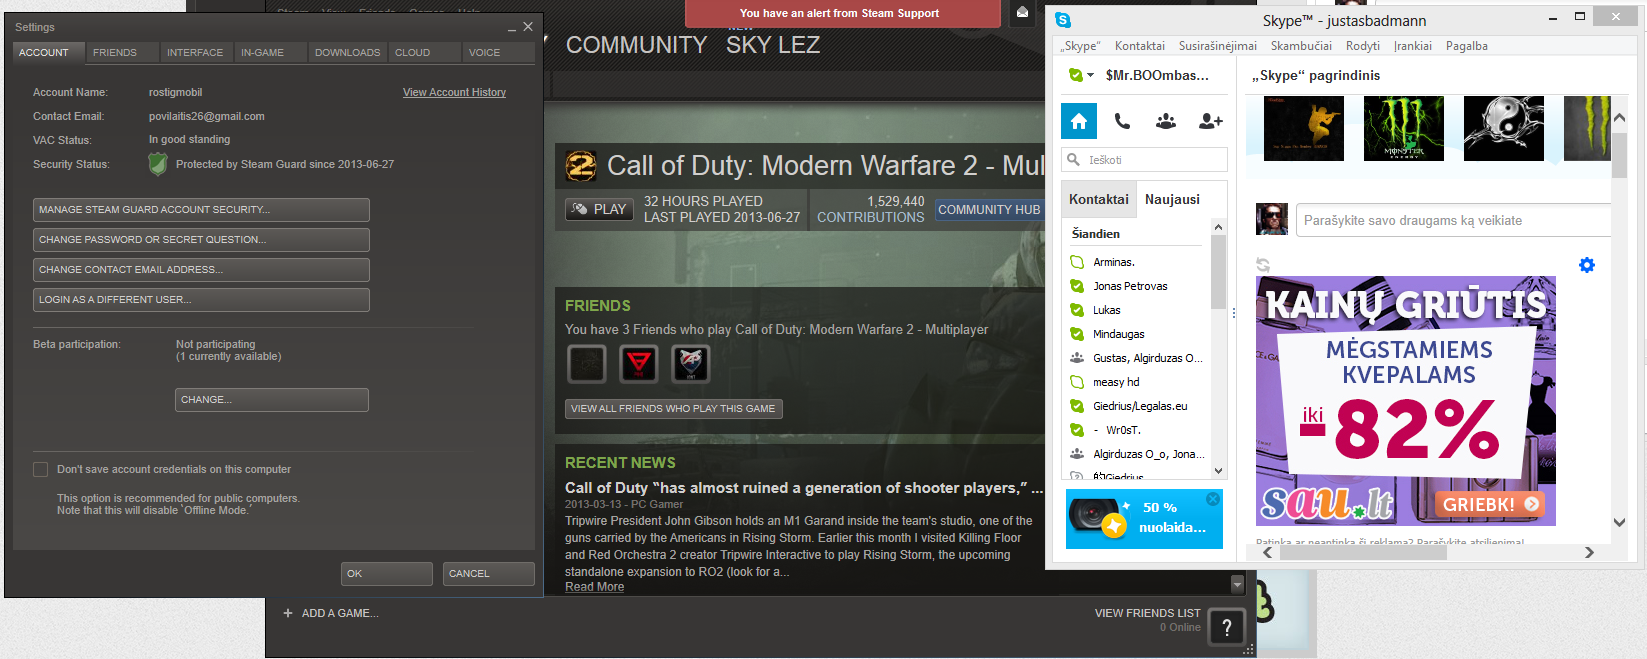
Task: Click the Steam help question mark icon
Action: [x=1227, y=627]
